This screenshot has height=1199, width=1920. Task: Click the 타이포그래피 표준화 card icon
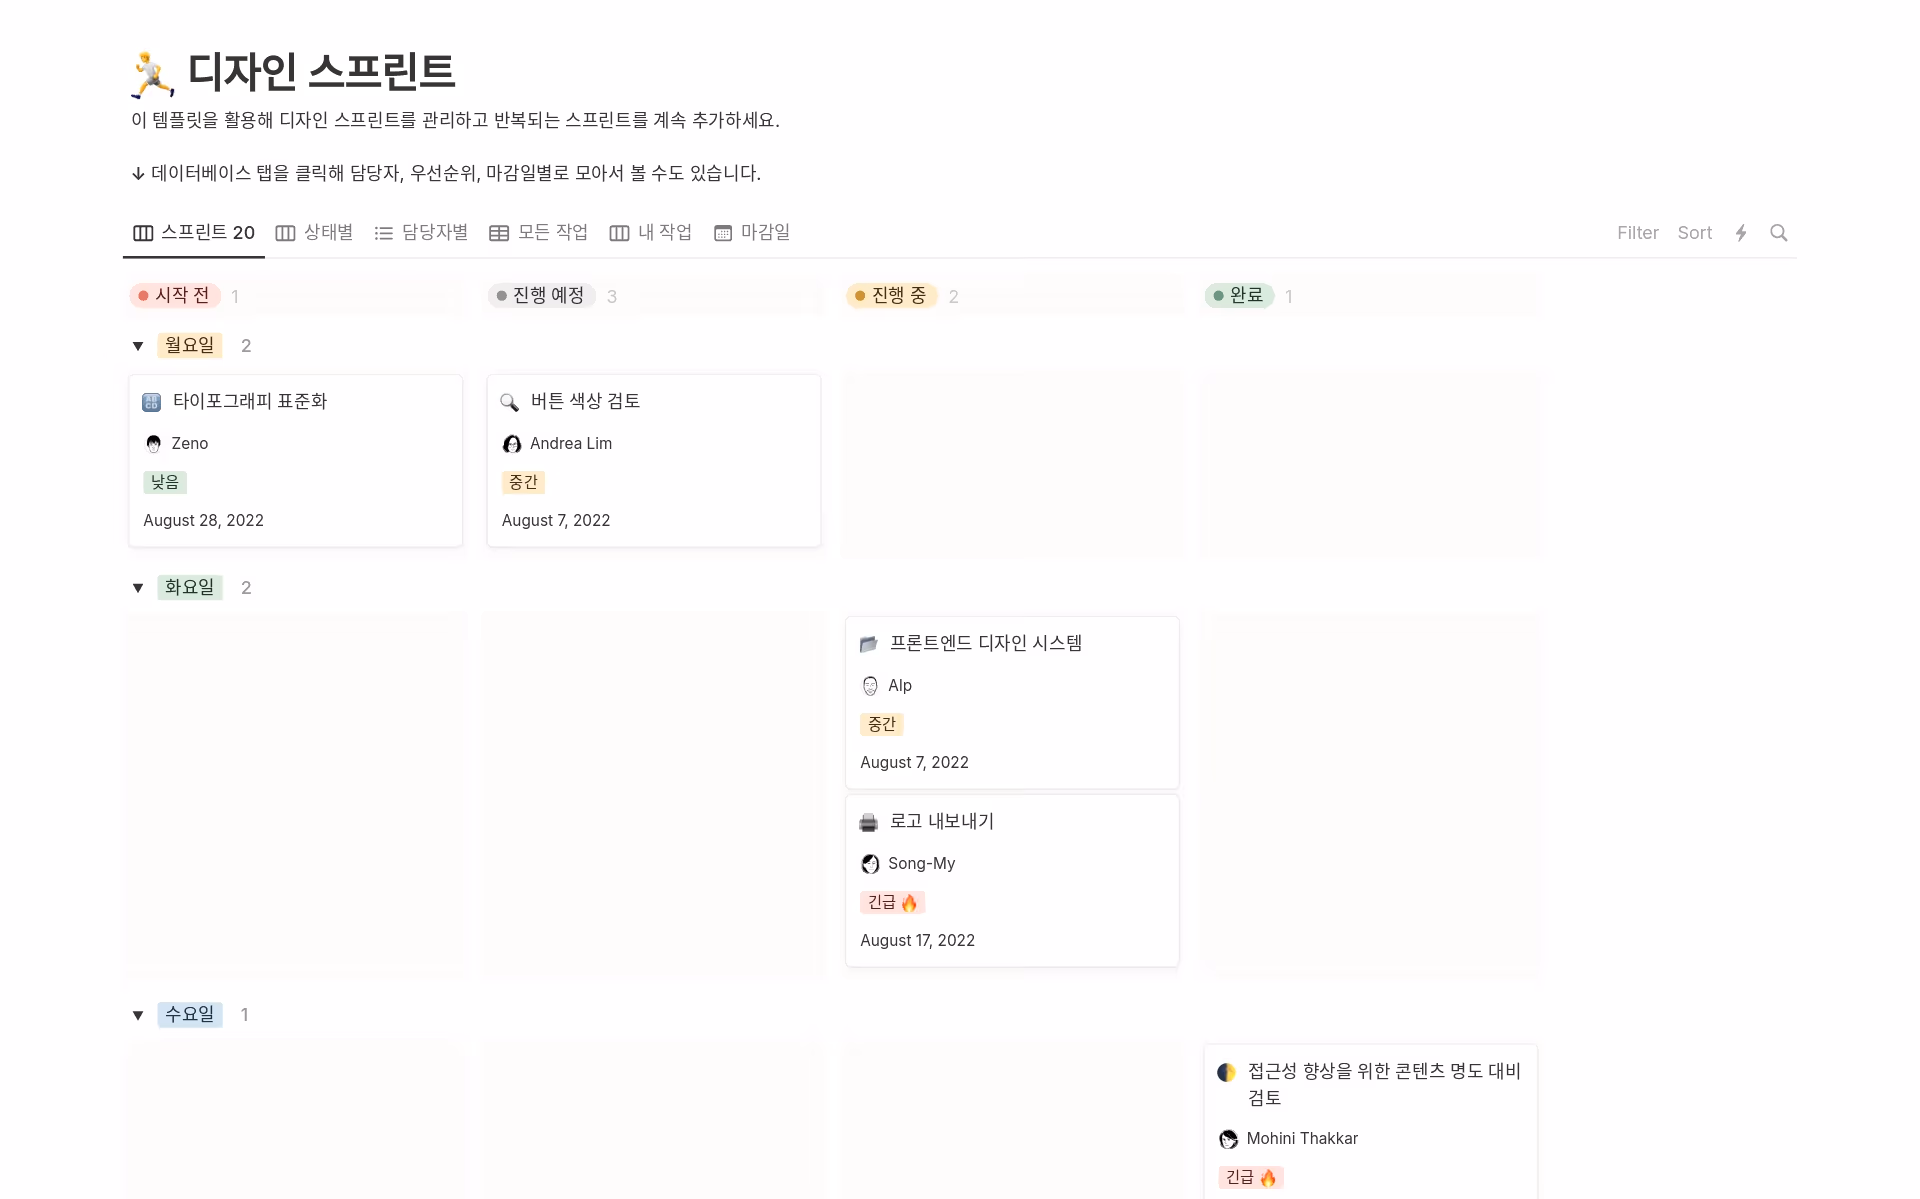click(151, 401)
